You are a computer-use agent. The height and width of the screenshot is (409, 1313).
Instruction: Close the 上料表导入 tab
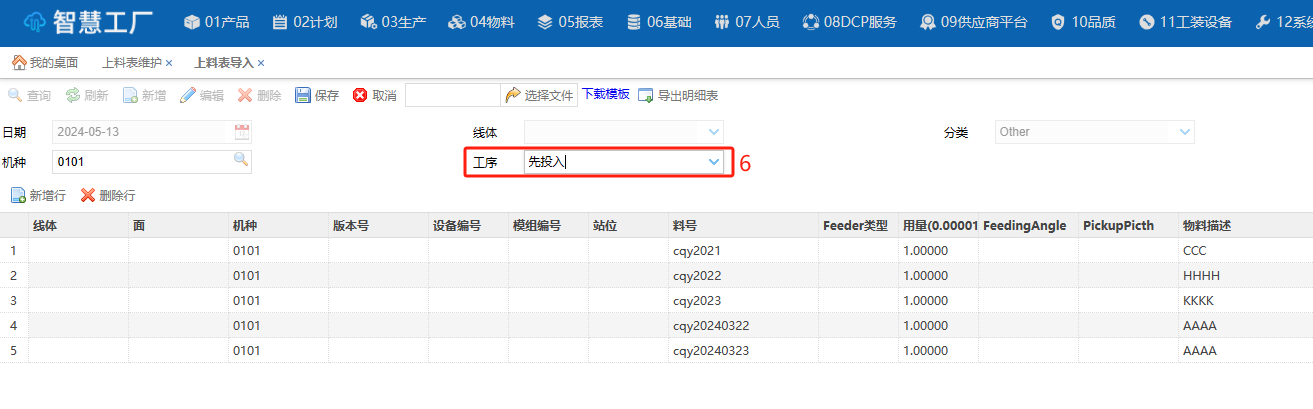pos(261,63)
